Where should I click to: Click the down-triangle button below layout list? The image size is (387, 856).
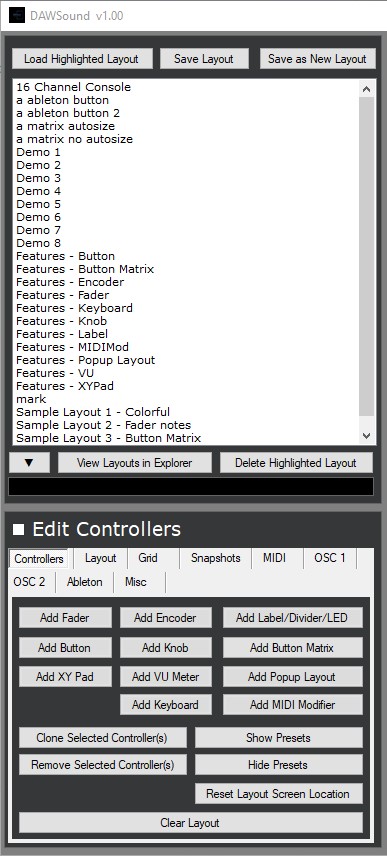29,463
